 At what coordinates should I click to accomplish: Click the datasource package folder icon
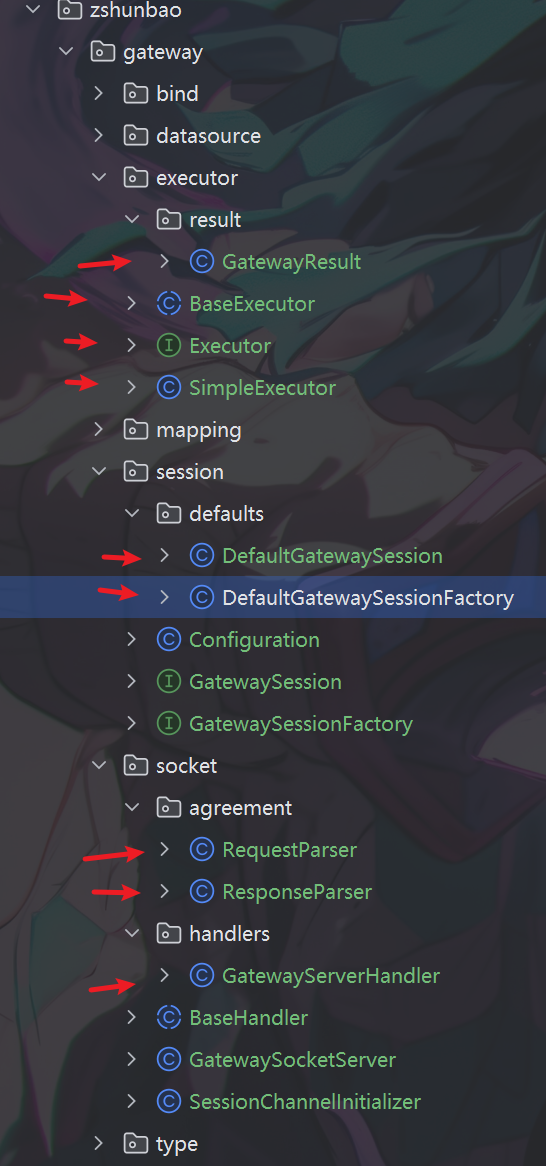click(x=135, y=136)
